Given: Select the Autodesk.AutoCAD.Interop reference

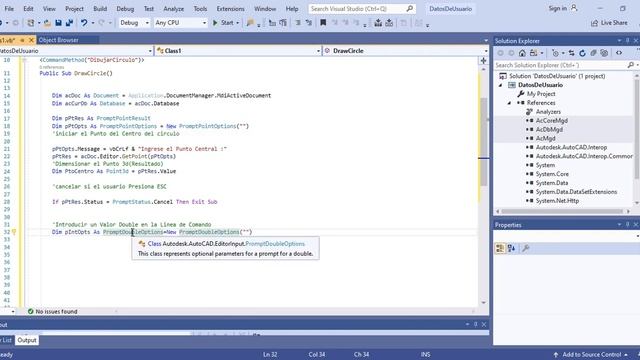Looking at the screenshot, I should tap(571, 147).
